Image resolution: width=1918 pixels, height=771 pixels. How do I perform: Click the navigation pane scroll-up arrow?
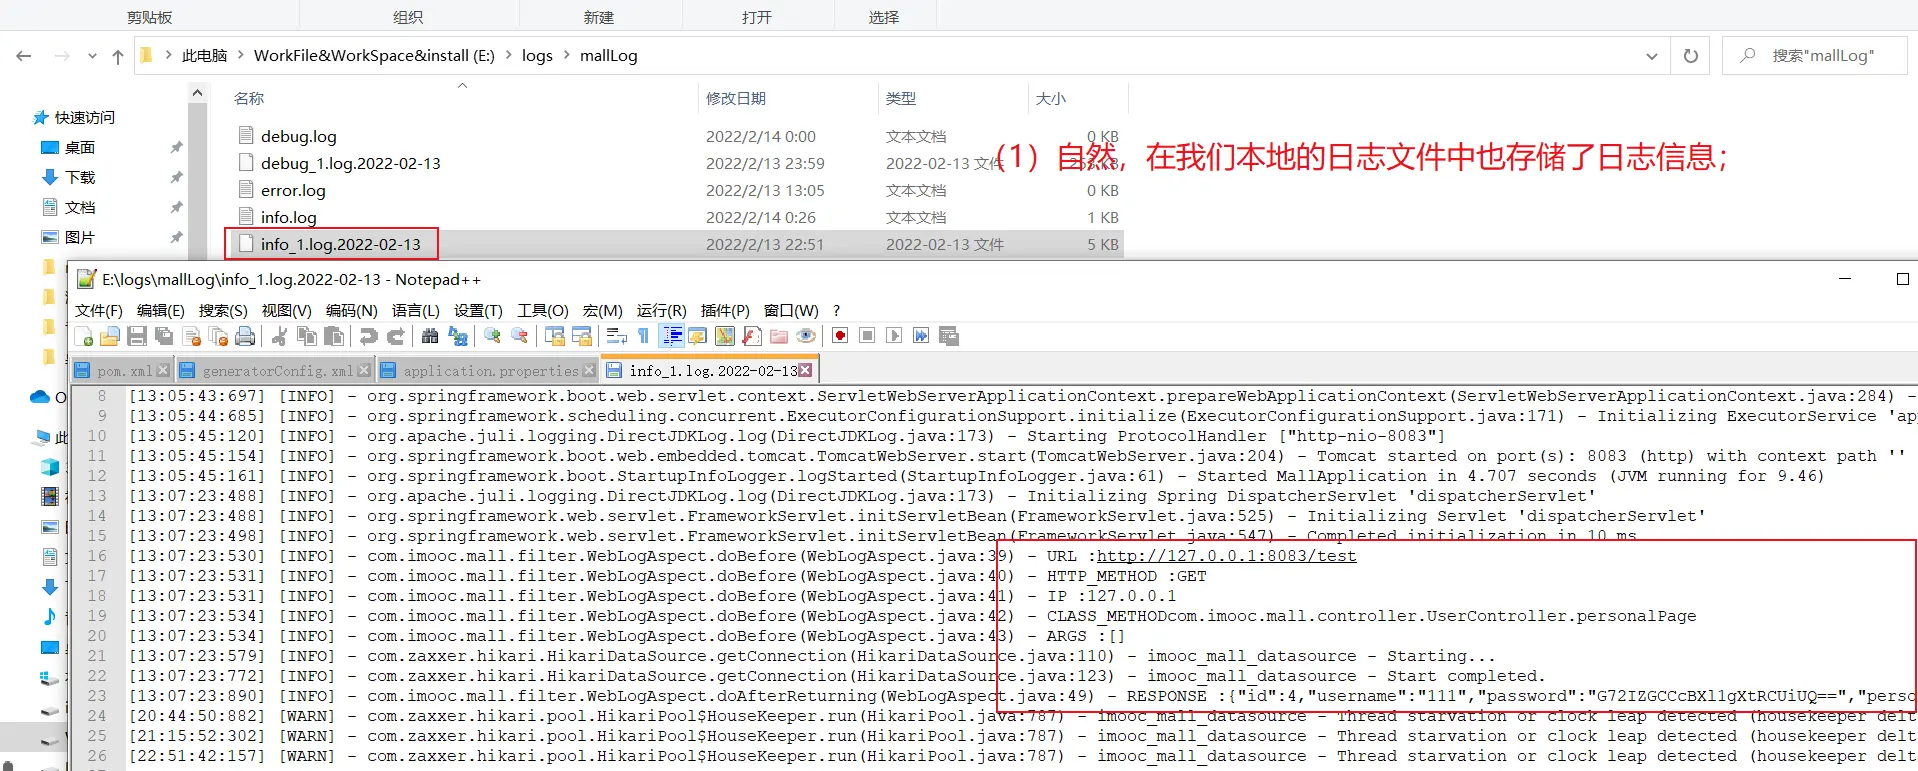[198, 93]
